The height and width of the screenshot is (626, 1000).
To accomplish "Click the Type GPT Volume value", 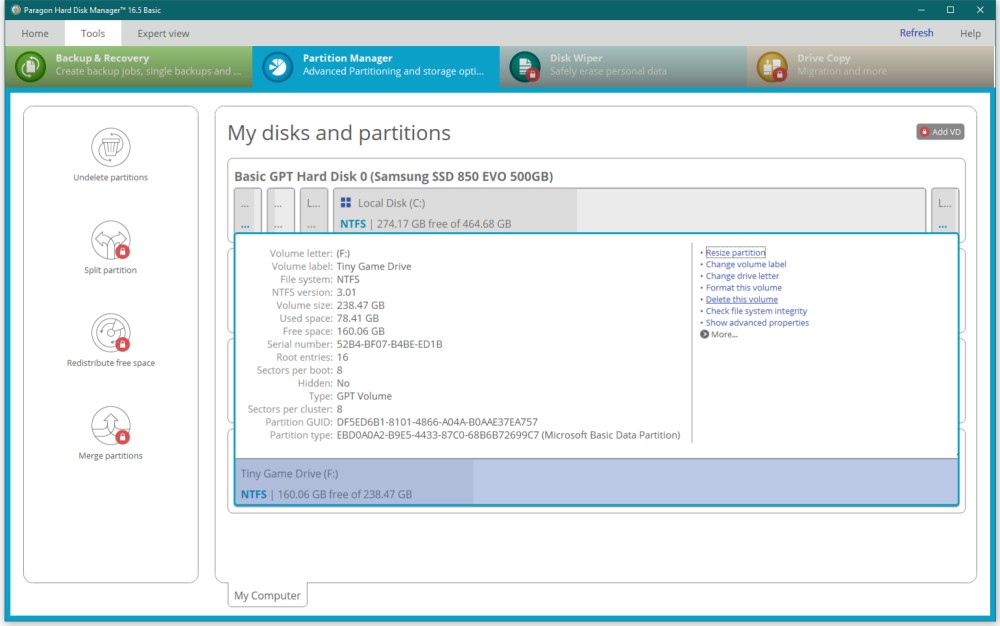I will (364, 396).
